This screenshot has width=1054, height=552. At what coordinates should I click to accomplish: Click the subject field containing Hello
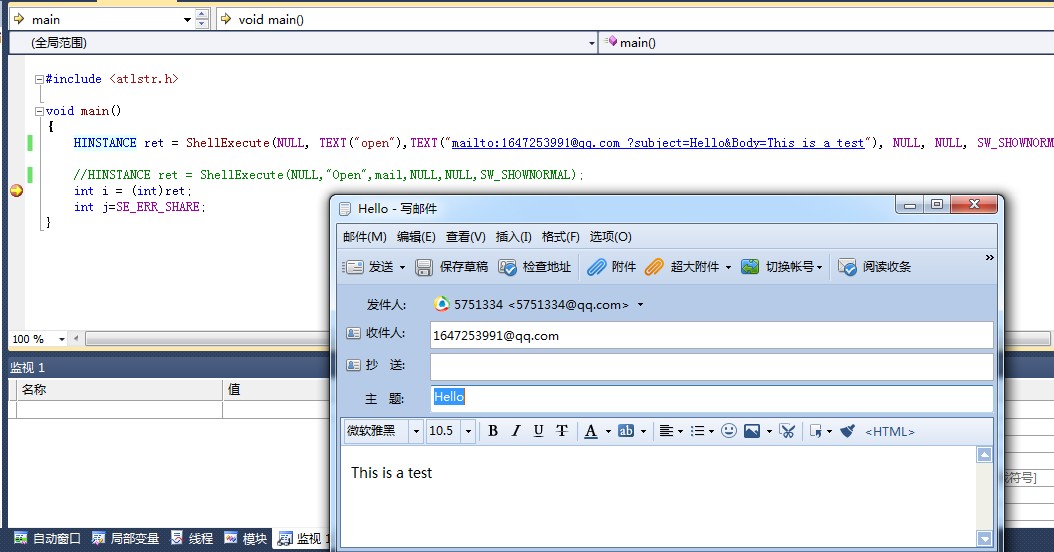[x=711, y=398]
